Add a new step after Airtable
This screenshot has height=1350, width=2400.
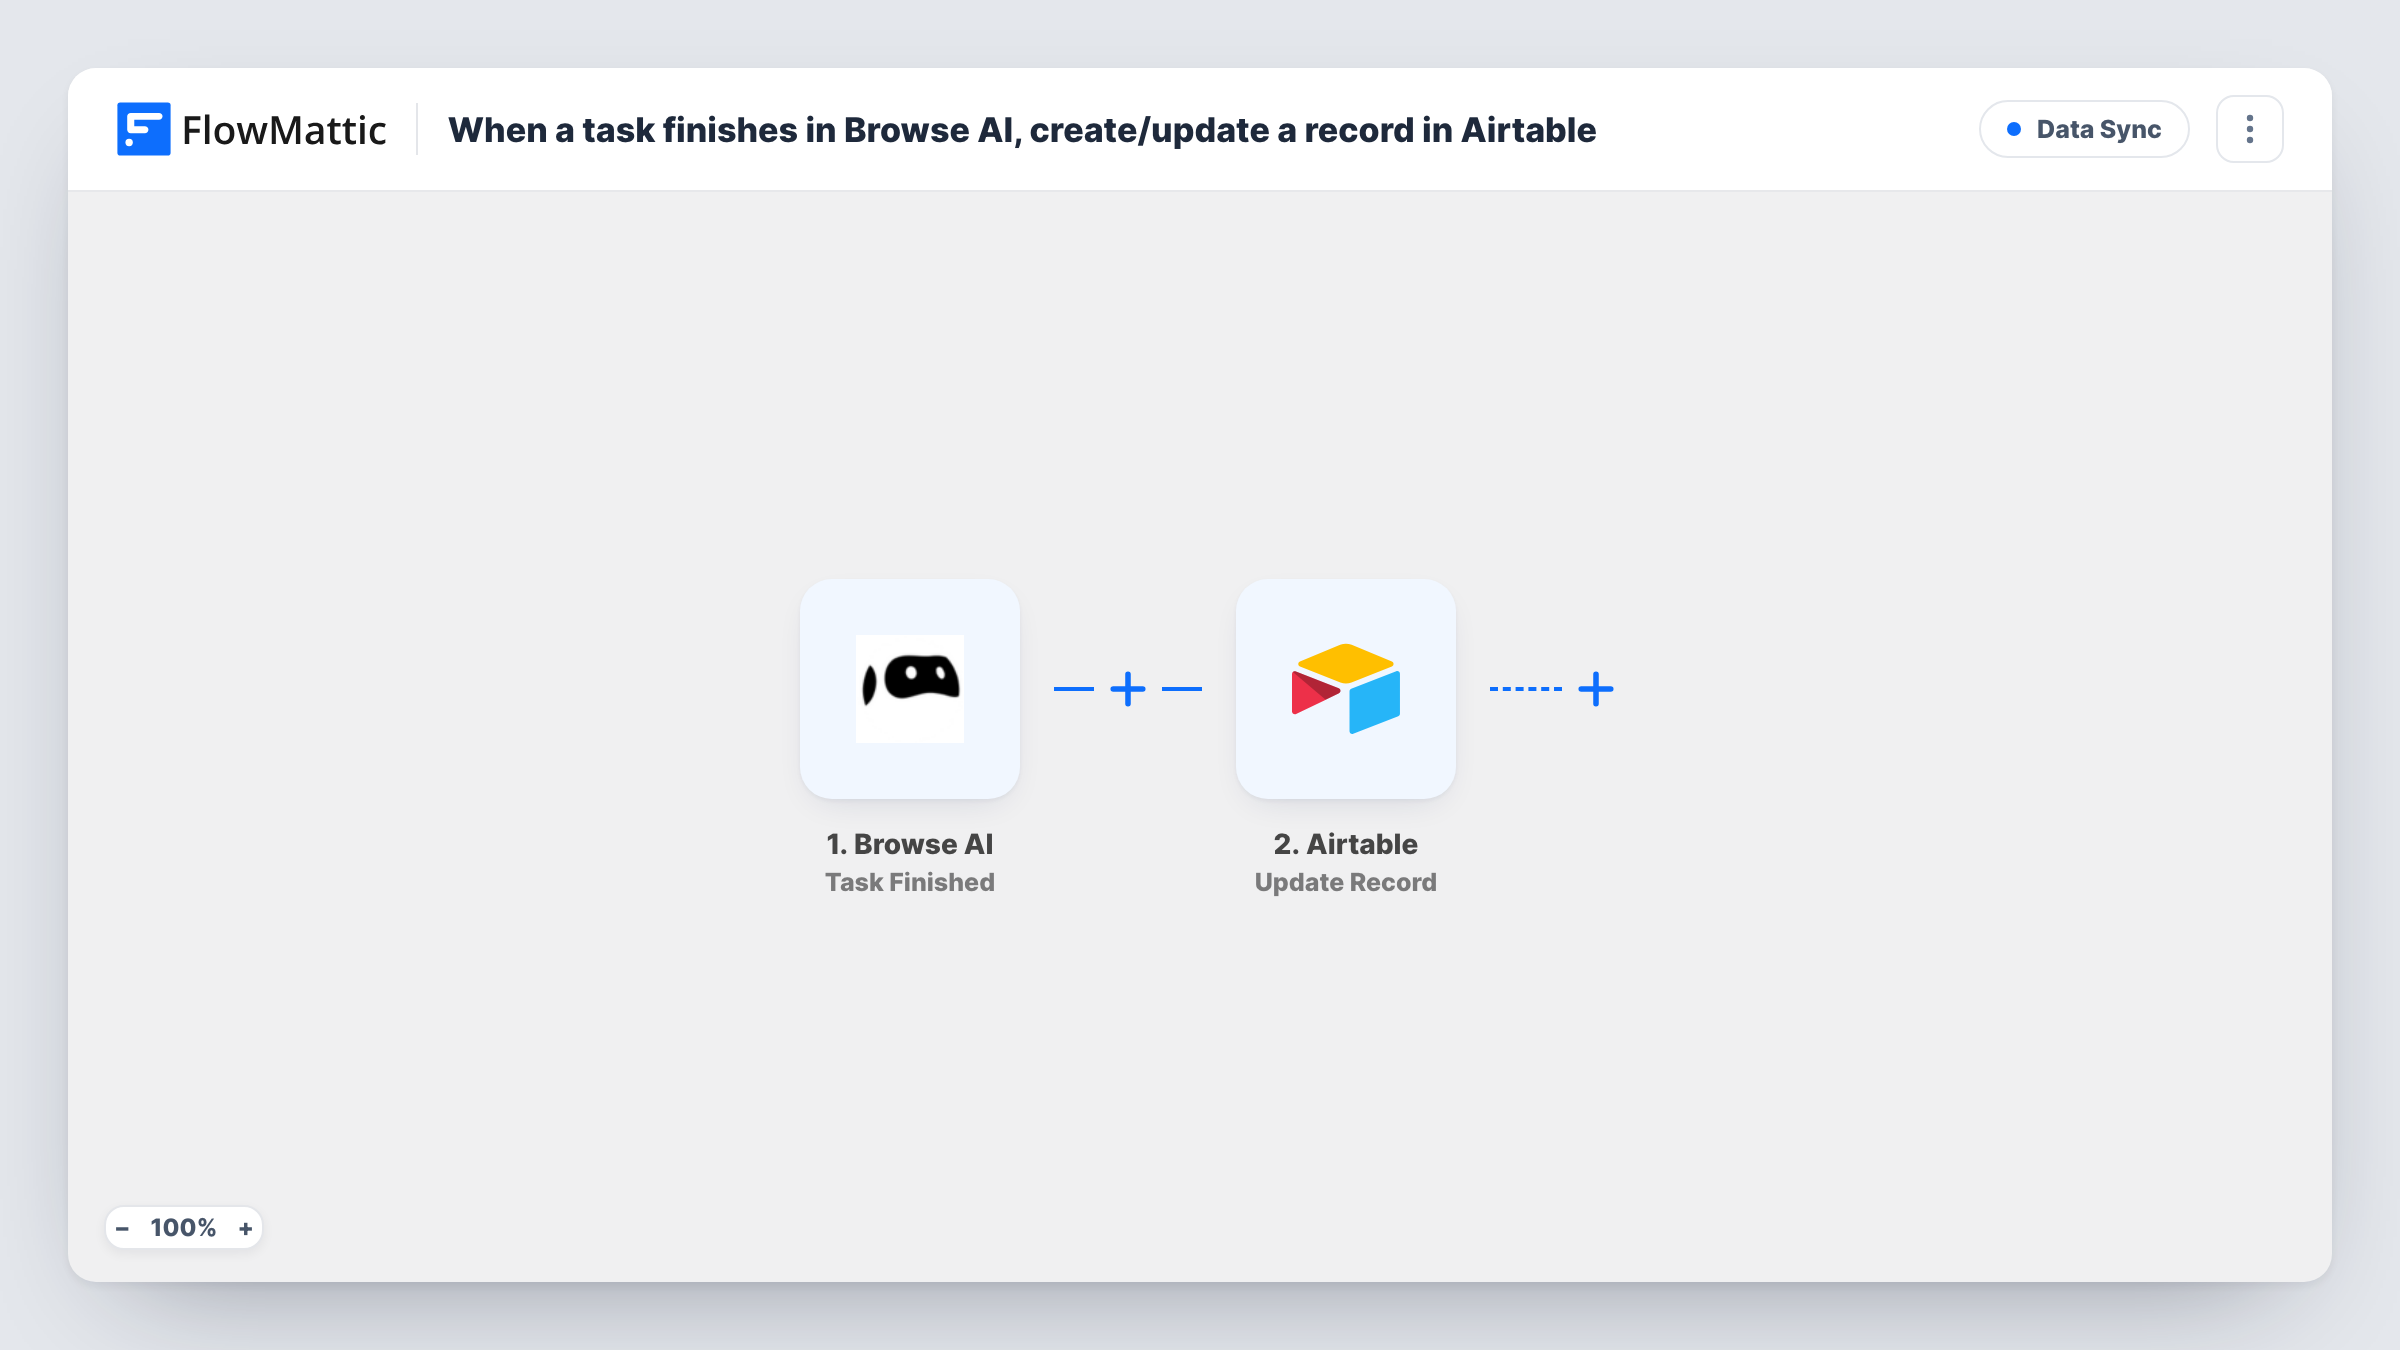(x=1595, y=689)
